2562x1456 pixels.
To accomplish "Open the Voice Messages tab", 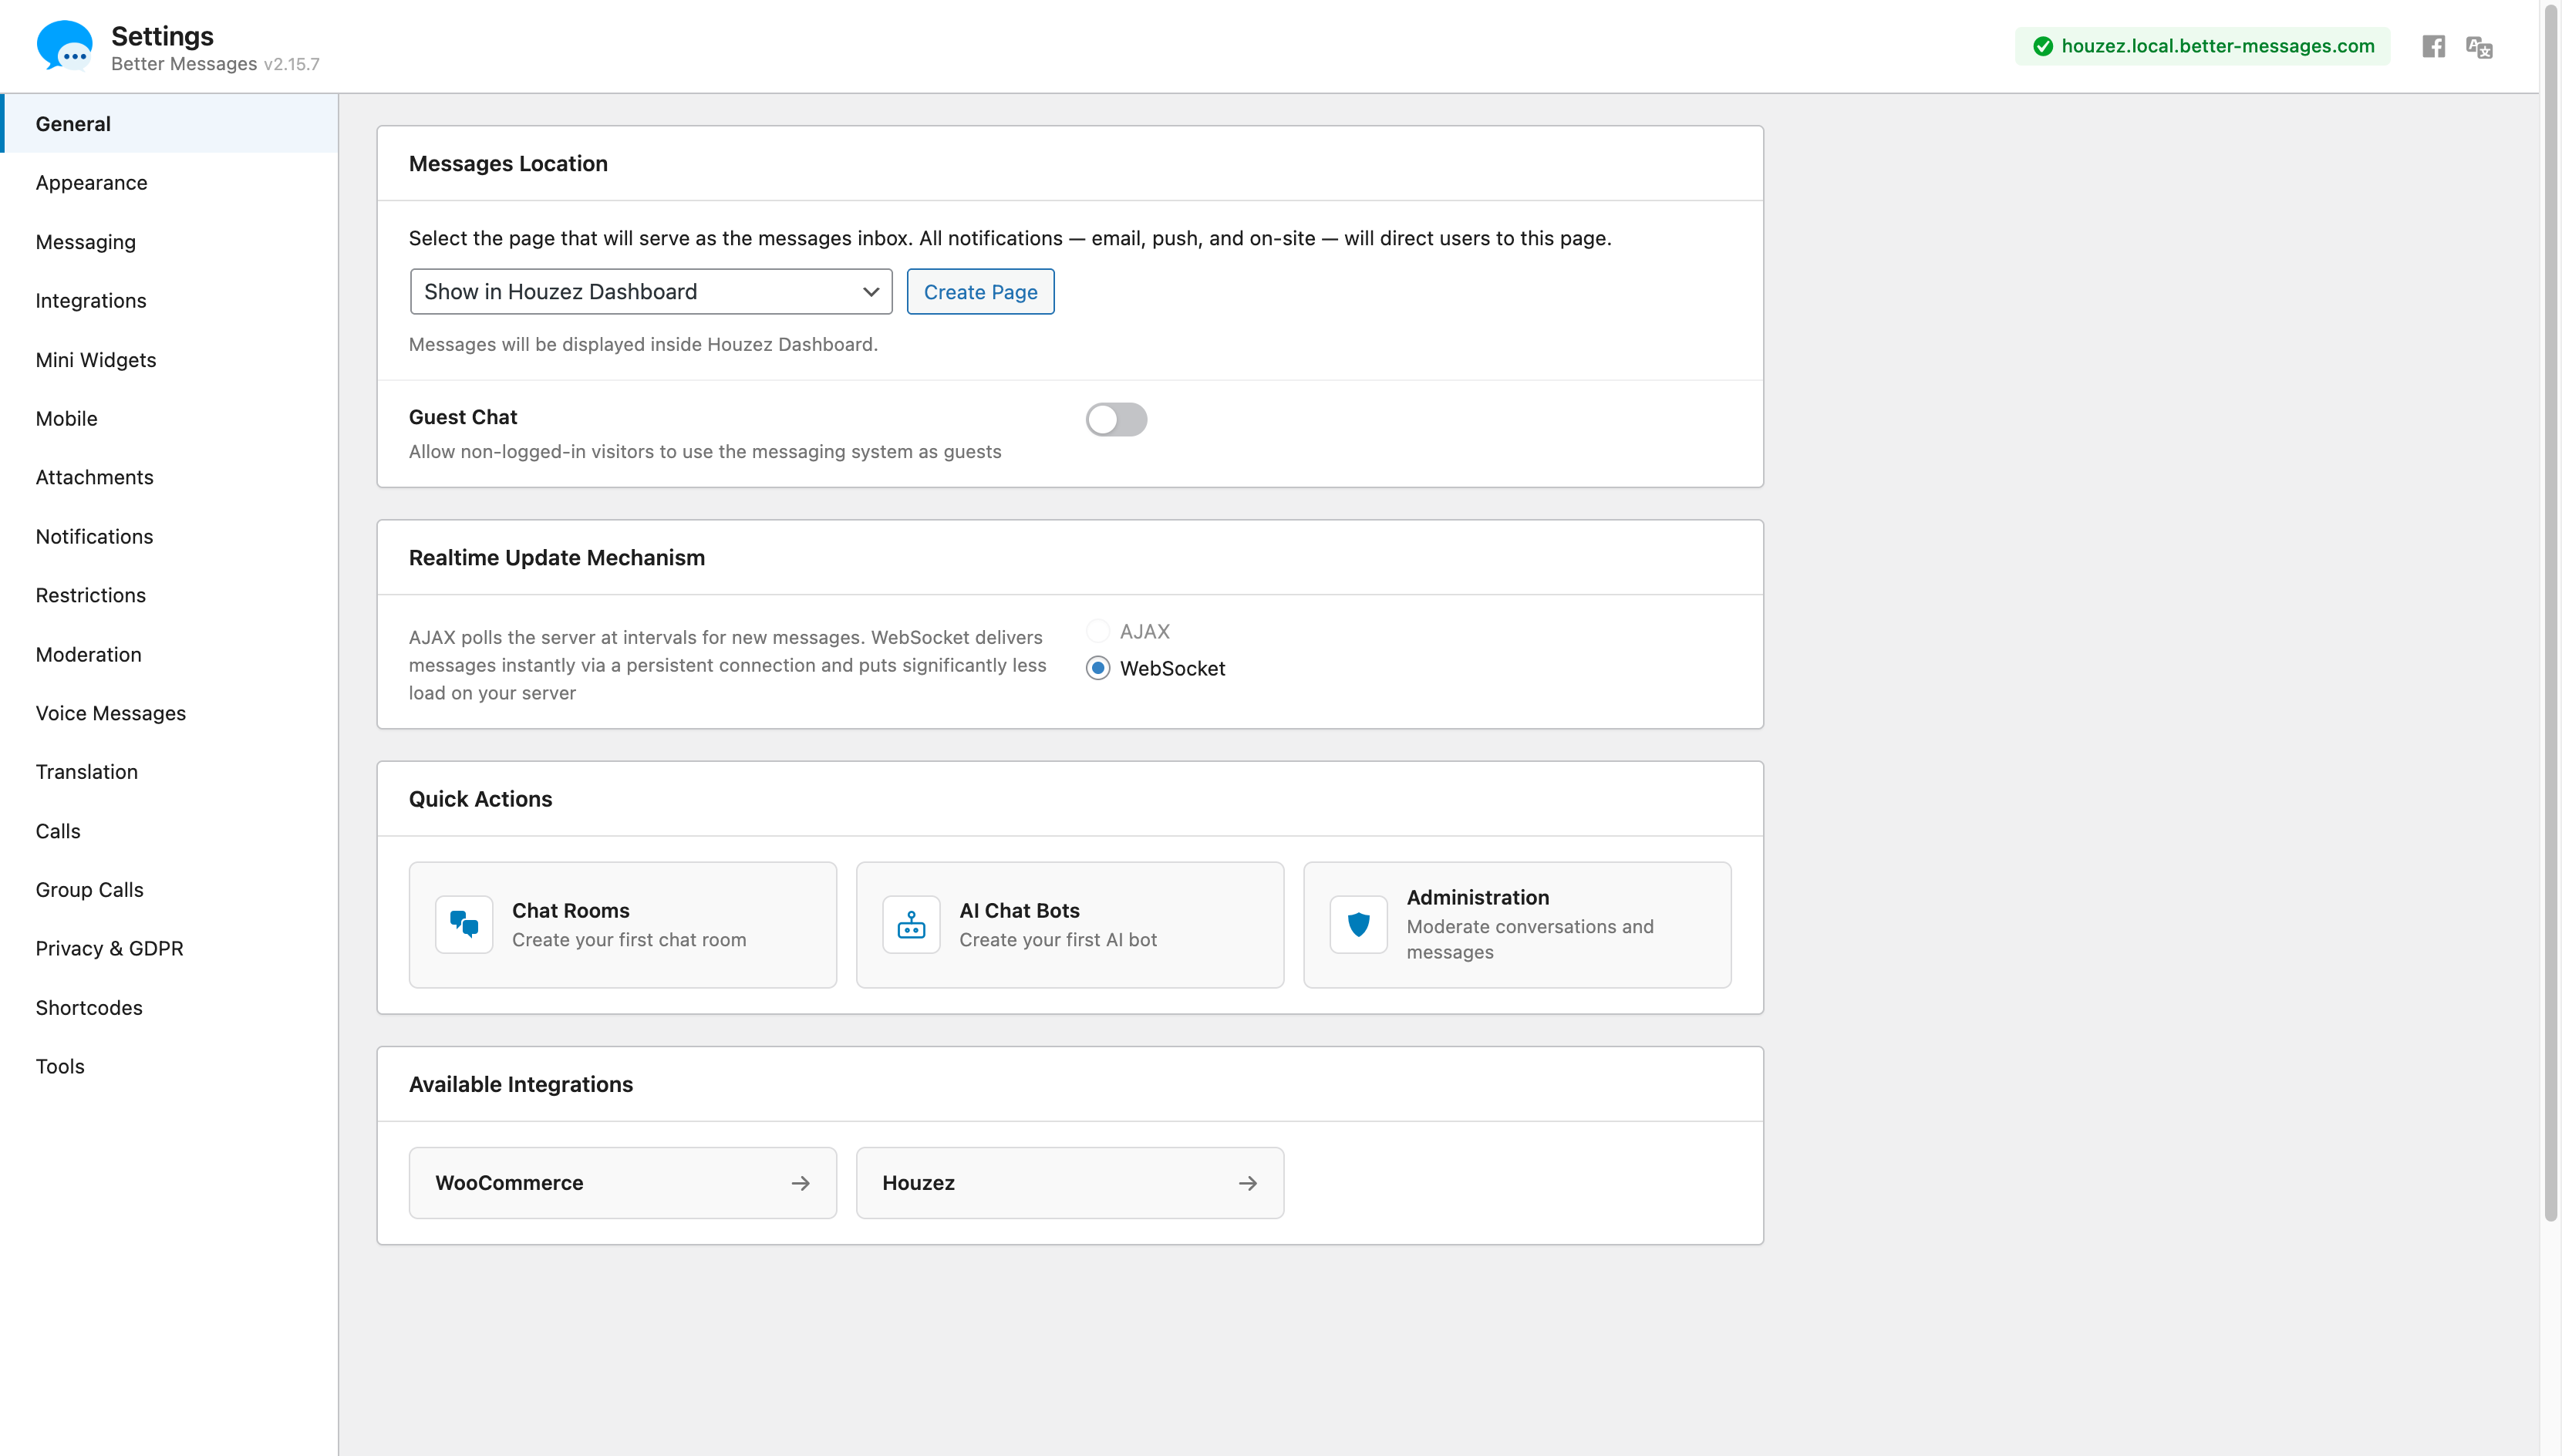I will (170, 713).
